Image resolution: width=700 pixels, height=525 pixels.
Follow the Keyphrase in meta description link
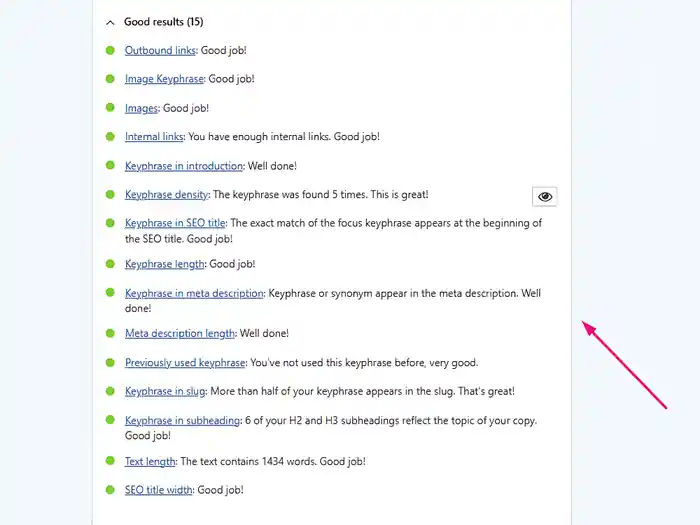(194, 293)
